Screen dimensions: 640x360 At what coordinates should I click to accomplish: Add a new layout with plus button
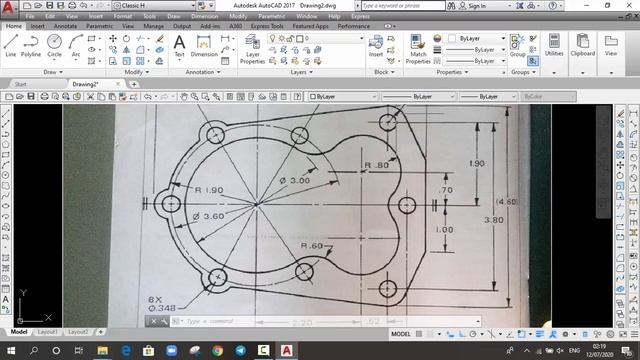tap(100, 332)
